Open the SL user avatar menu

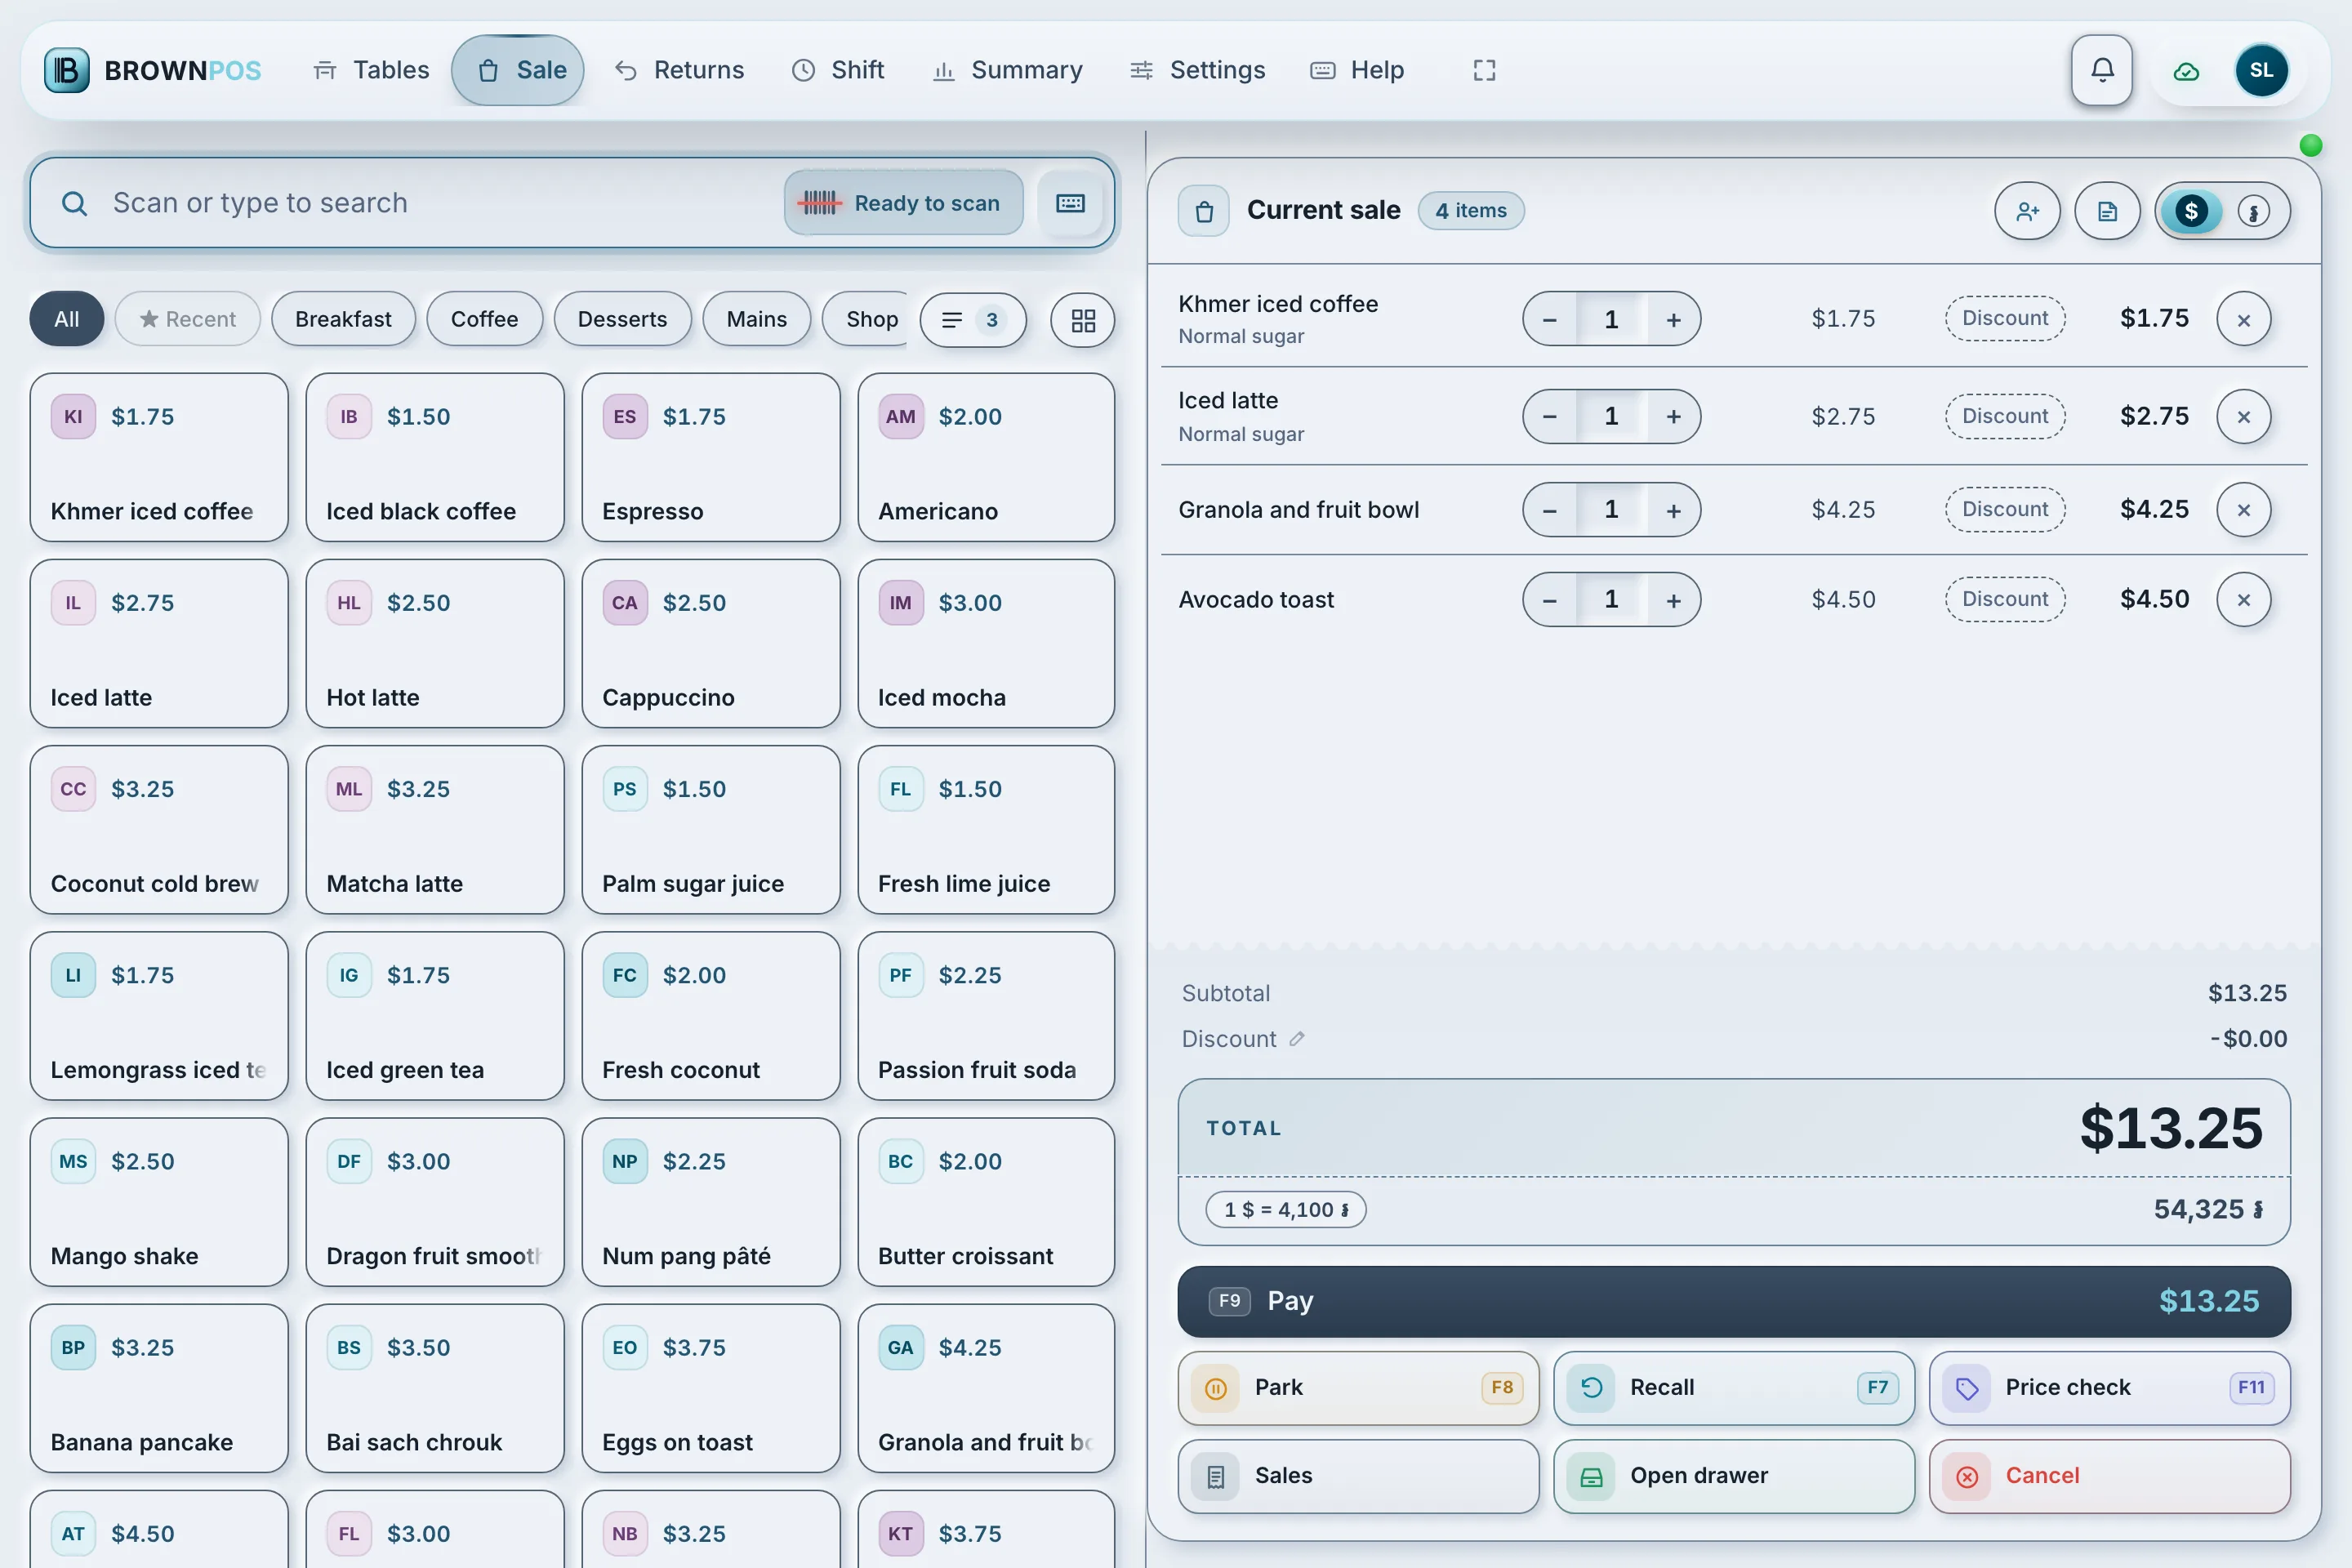(x=2261, y=70)
